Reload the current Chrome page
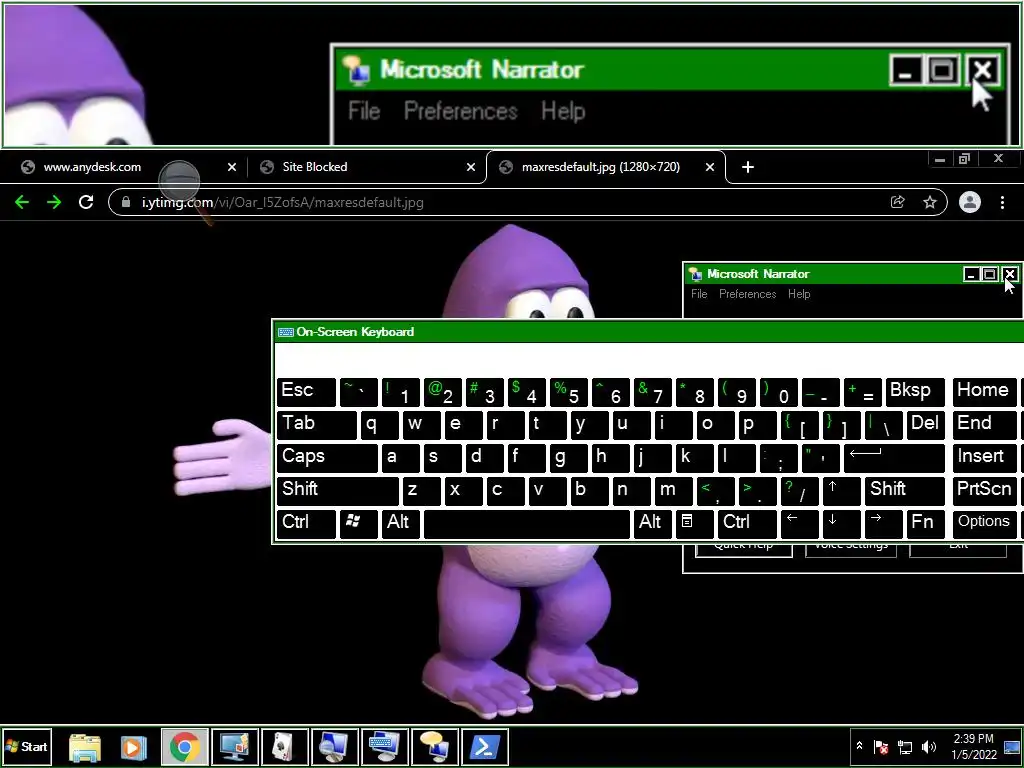This screenshot has height=768, width=1024. pos(86,202)
